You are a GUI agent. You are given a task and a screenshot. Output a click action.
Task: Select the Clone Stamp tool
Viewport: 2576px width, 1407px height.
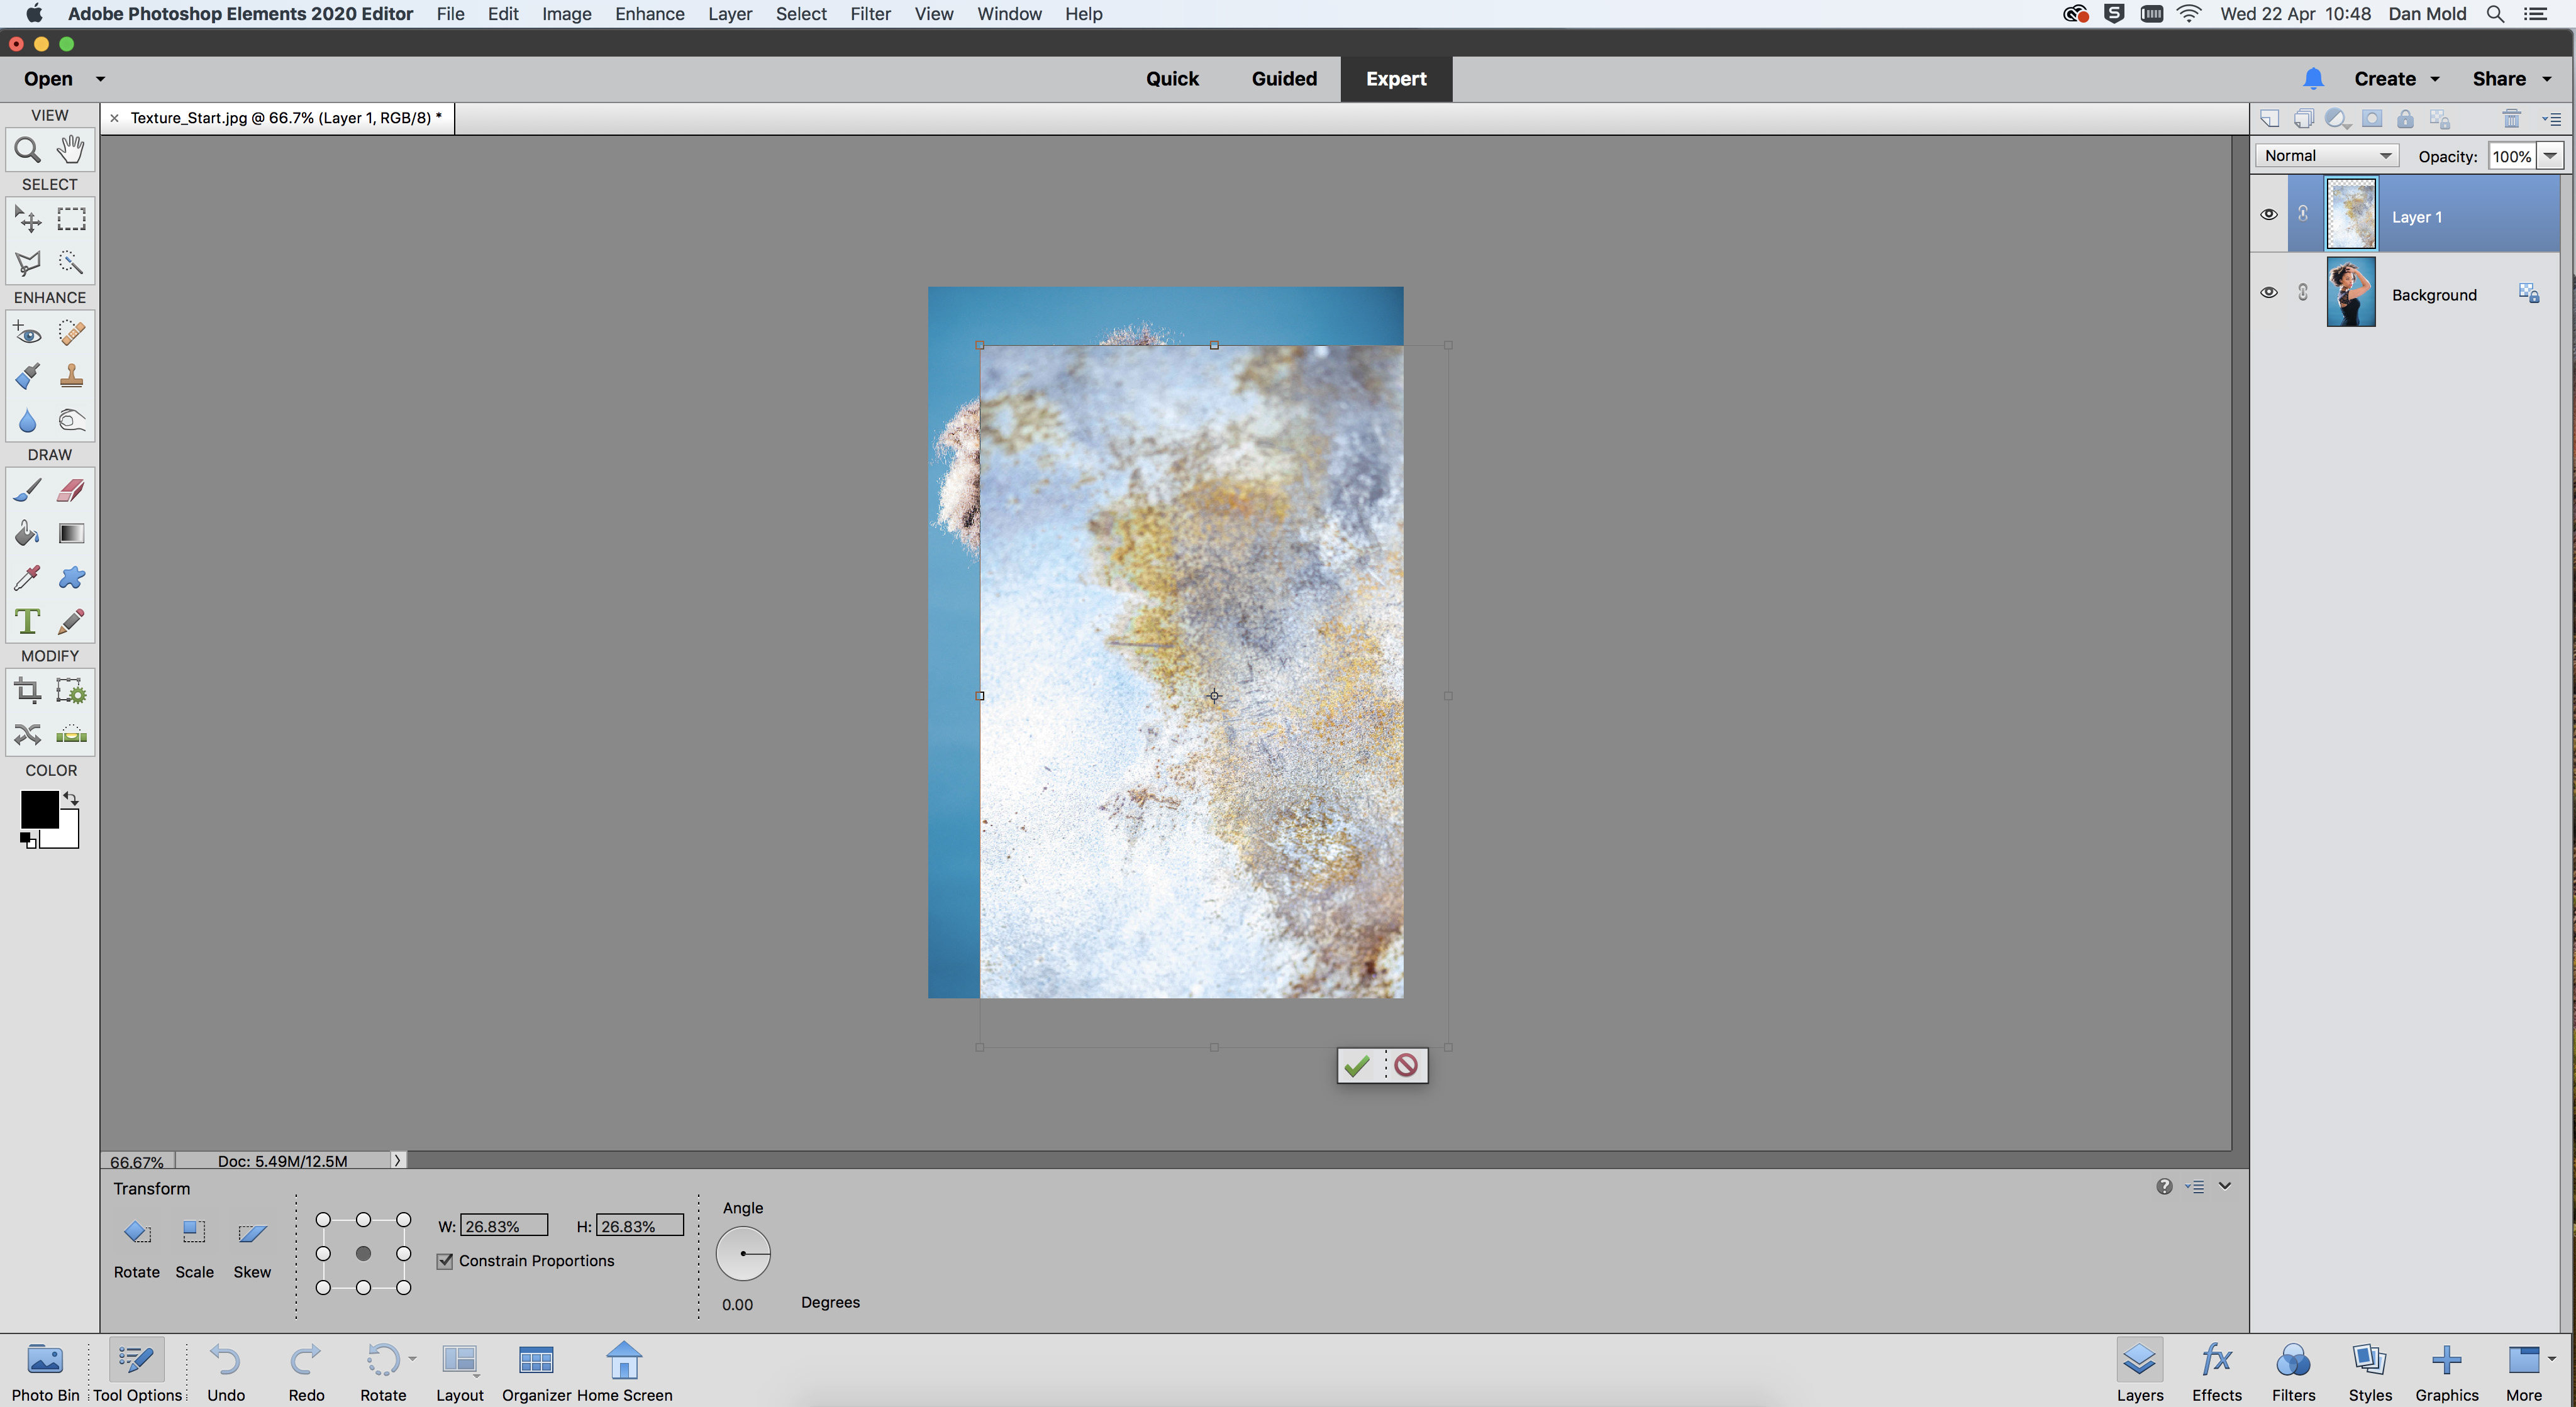pos(71,376)
